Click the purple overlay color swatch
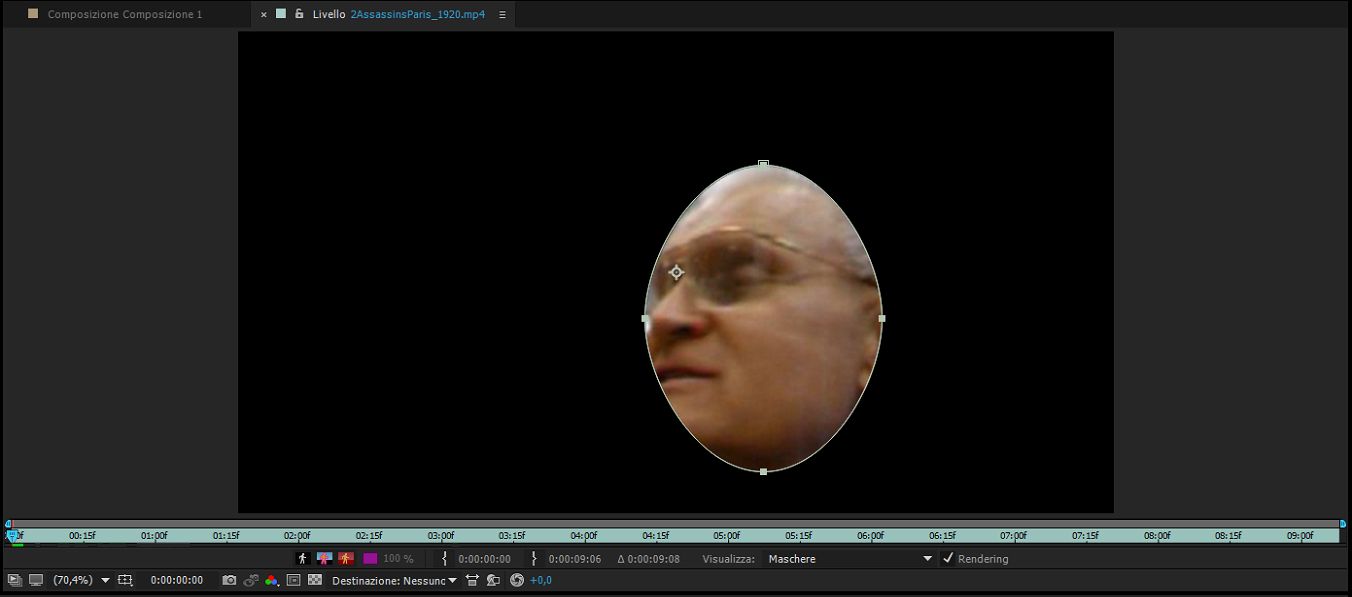Screen dimensions: 1352x597 [x=370, y=559]
